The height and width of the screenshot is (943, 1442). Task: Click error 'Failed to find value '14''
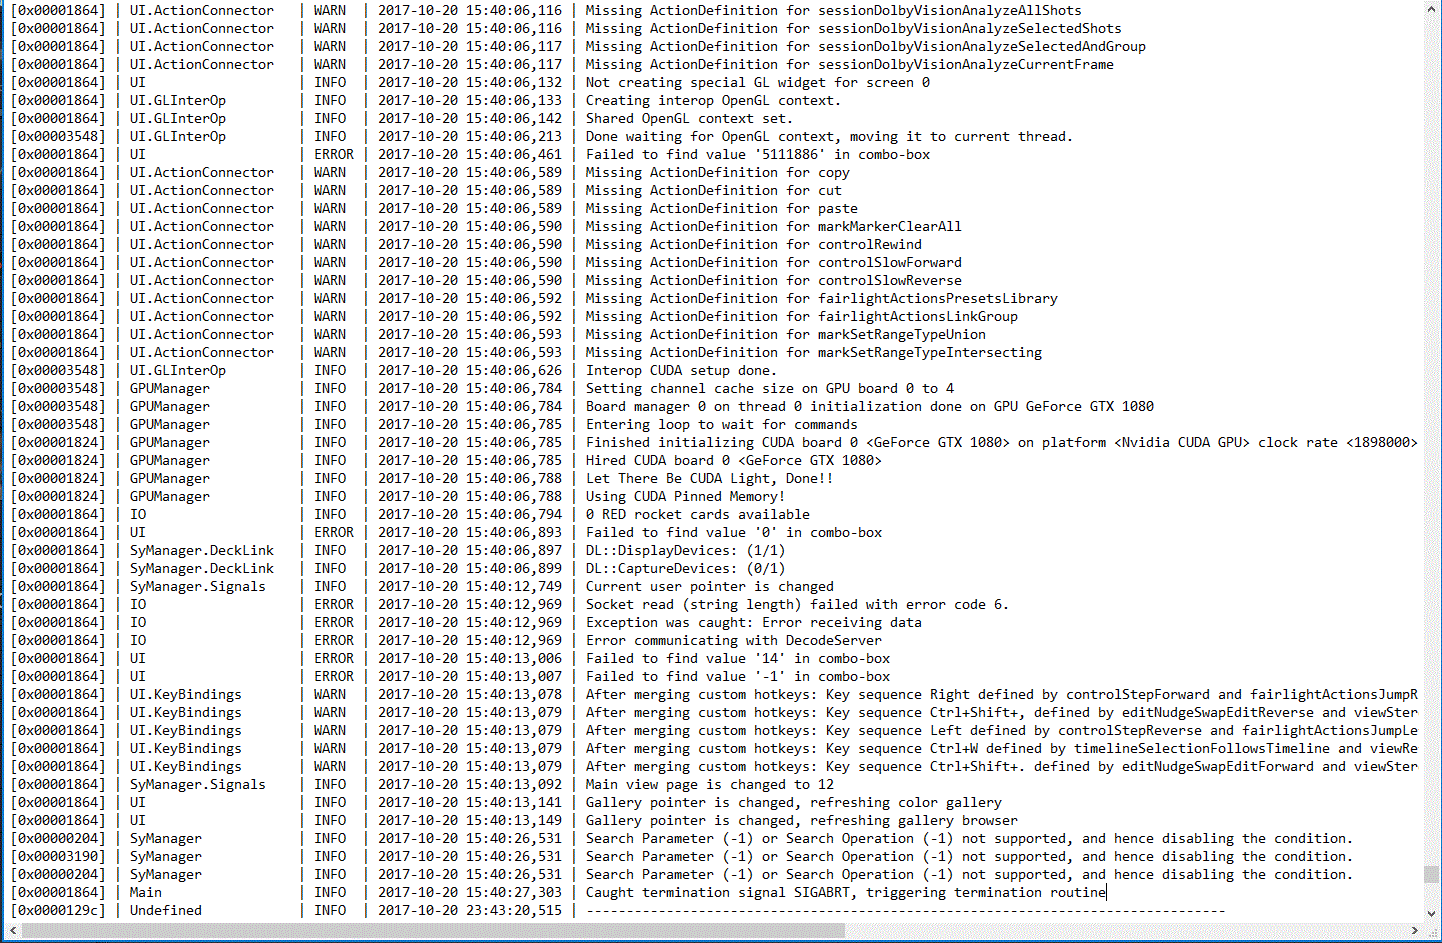click(x=737, y=658)
